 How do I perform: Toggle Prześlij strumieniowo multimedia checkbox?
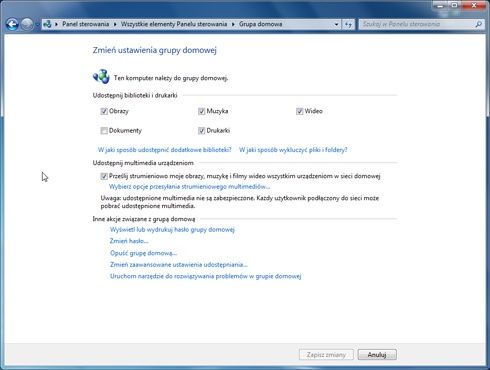[x=104, y=176]
